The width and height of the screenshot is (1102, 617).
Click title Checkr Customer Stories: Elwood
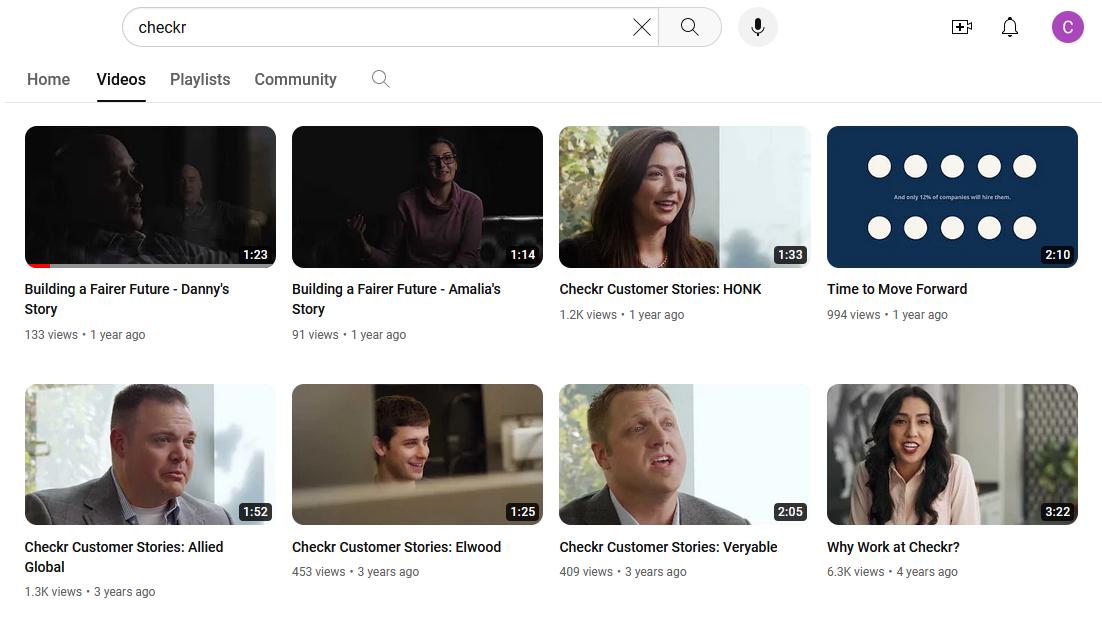(x=396, y=547)
